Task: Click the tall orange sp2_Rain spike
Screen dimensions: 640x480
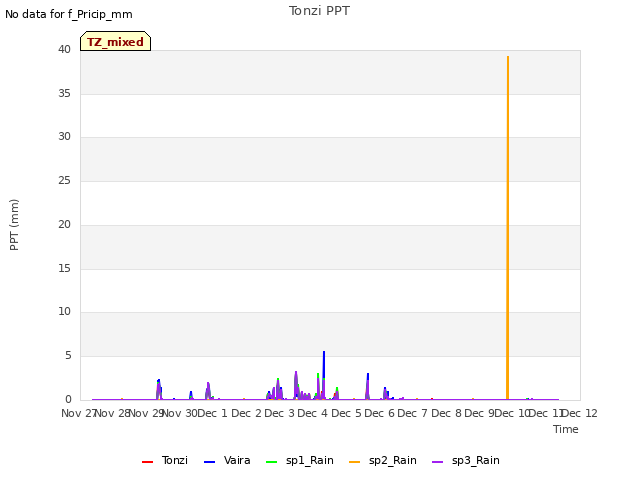Action: (x=508, y=228)
